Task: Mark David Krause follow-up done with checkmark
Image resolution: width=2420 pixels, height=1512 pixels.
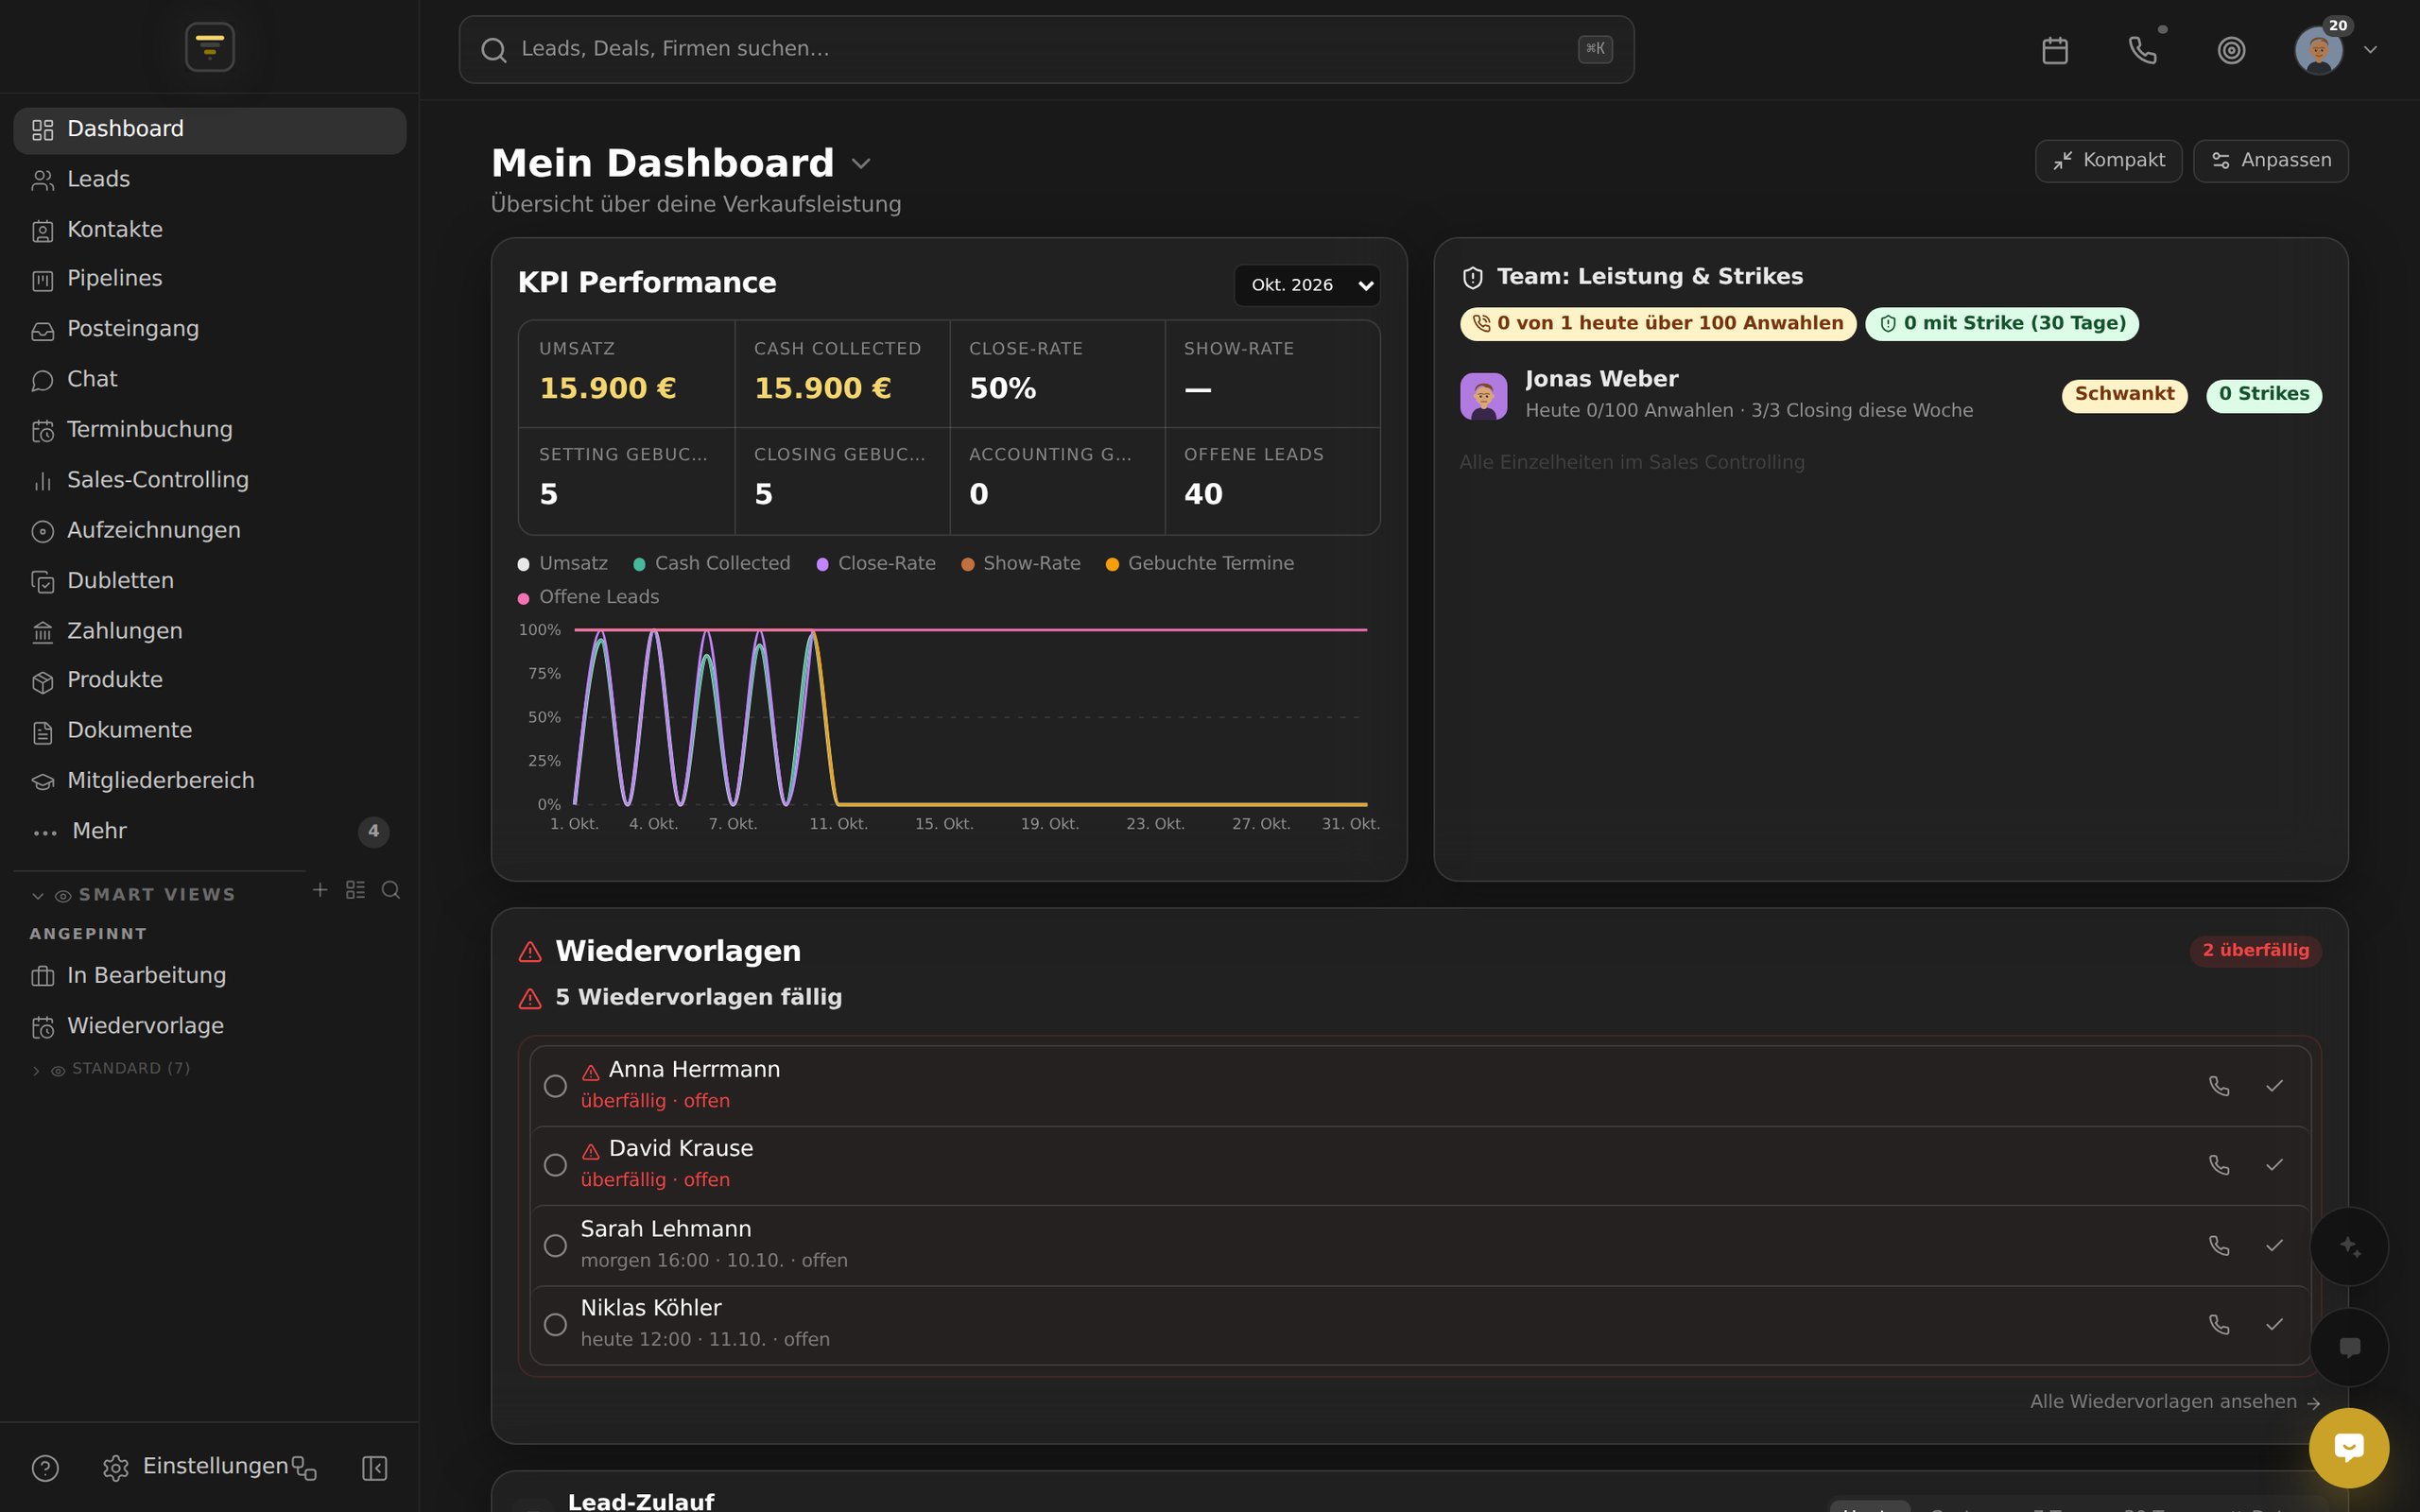Action: click(2274, 1165)
